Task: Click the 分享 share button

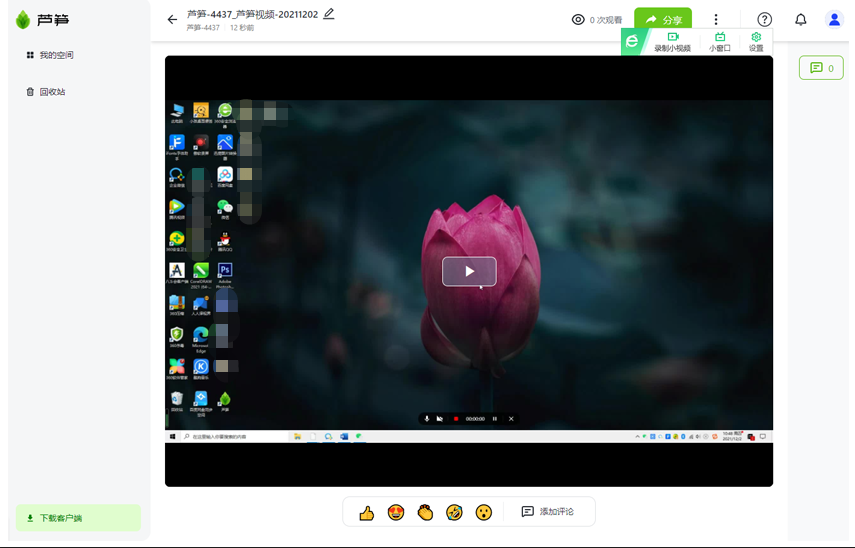Action: pyautogui.click(x=663, y=20)
